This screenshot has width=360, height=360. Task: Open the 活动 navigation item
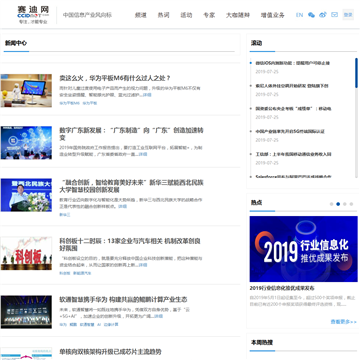tap(186, 15)
